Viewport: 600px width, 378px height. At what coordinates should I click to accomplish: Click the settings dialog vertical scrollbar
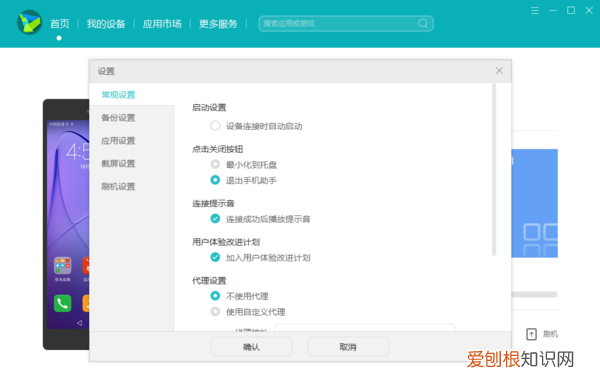(494, 169)
